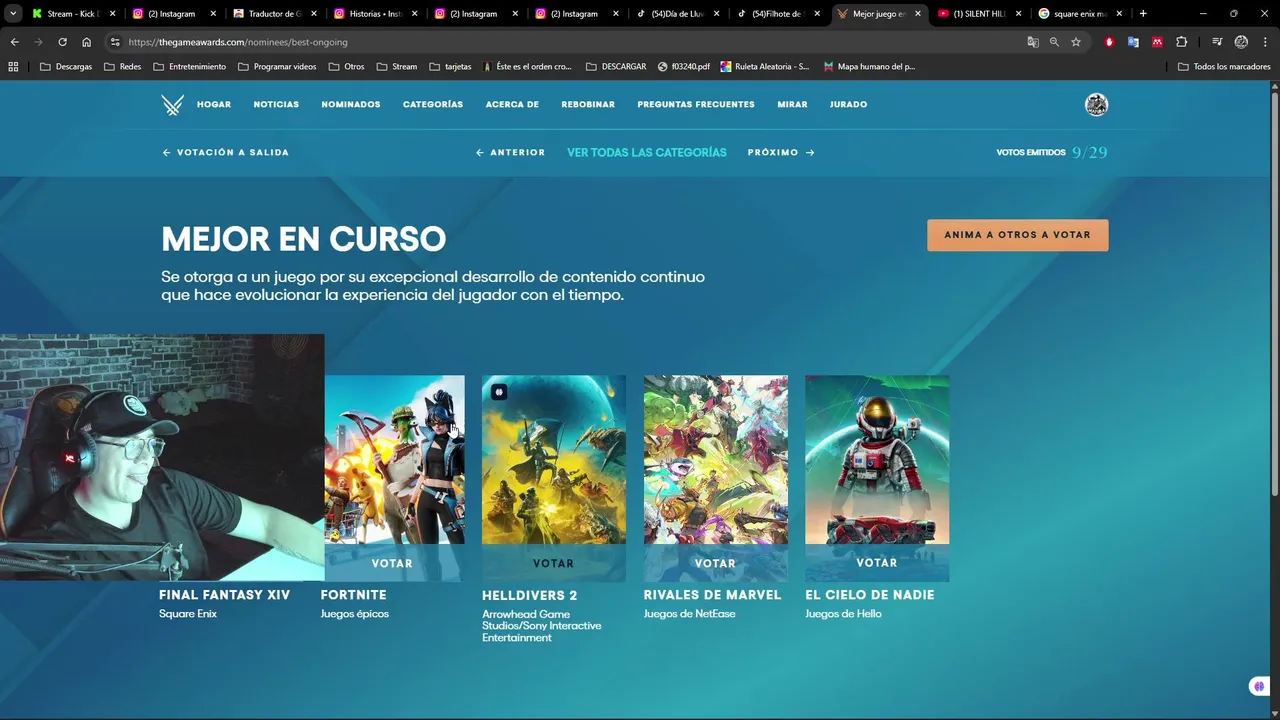1280x720 pixels.
Task: Go to PRÓXIMO category
Action: [x=781, y=153]
